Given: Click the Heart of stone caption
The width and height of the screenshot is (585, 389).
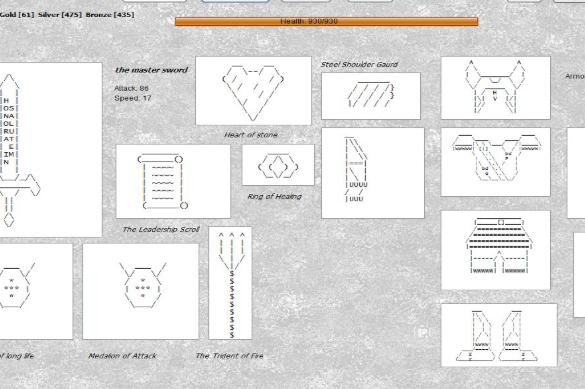Looking at the screenshot, I should [x=251, y=135].
